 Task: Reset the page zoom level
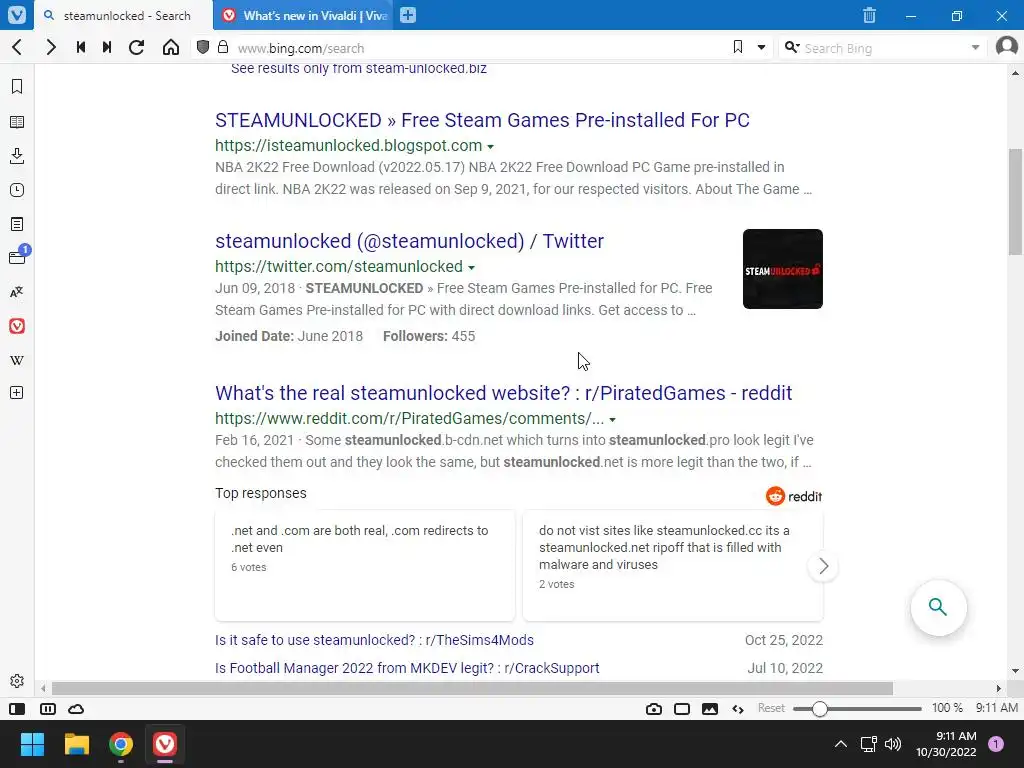pos(771,708)
